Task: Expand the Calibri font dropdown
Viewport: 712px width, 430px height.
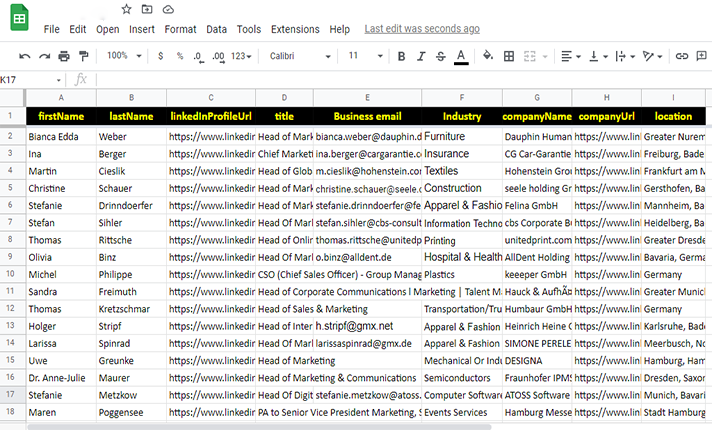Action: click(298, 56)
